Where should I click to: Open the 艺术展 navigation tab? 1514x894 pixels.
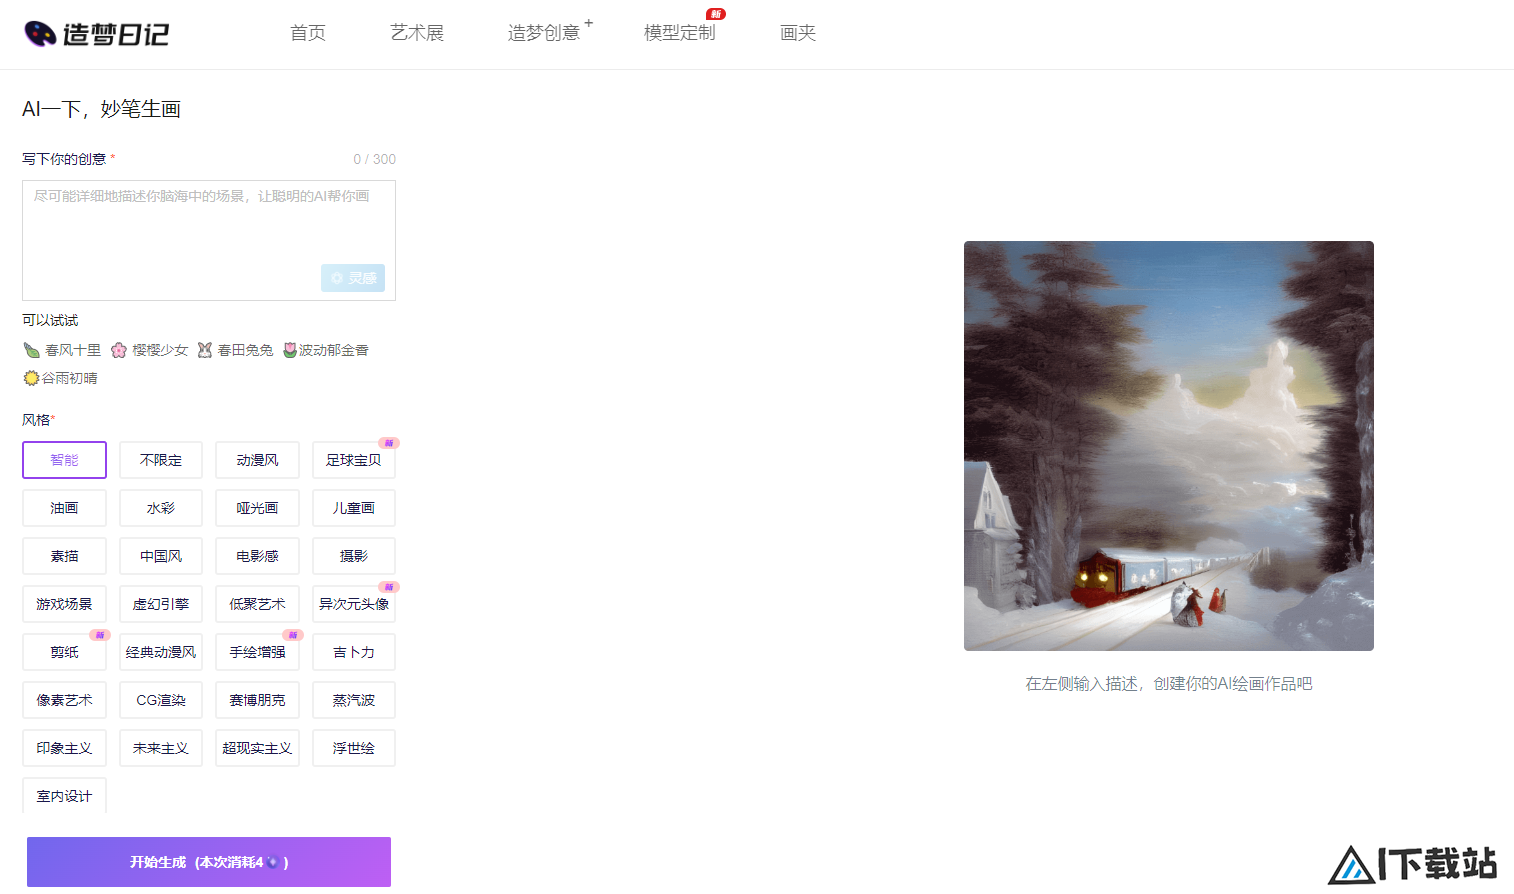point(417,33)
